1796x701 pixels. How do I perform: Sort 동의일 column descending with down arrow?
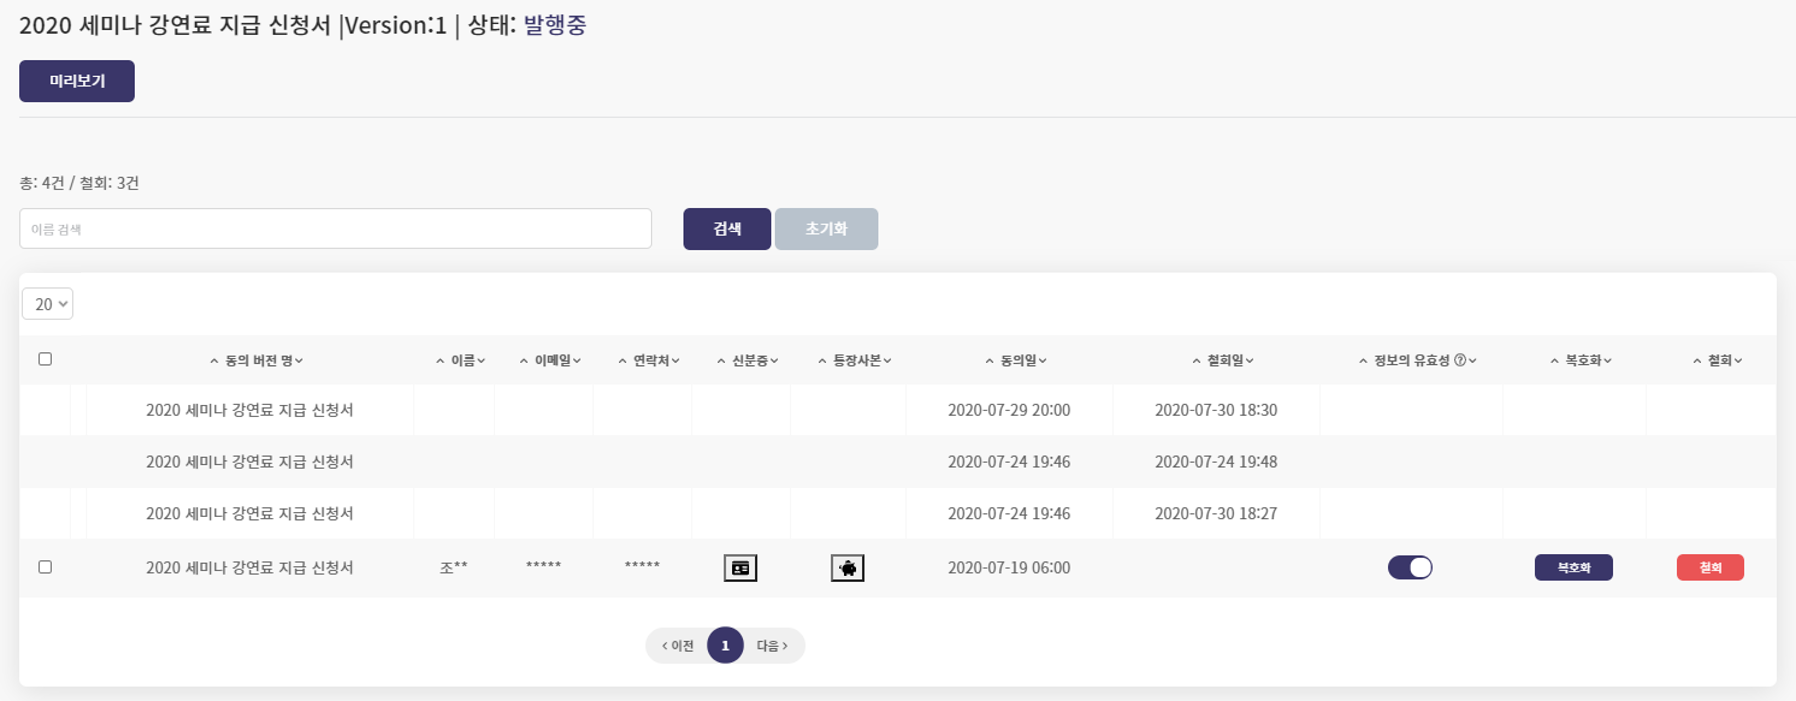tap(1043, 361)
